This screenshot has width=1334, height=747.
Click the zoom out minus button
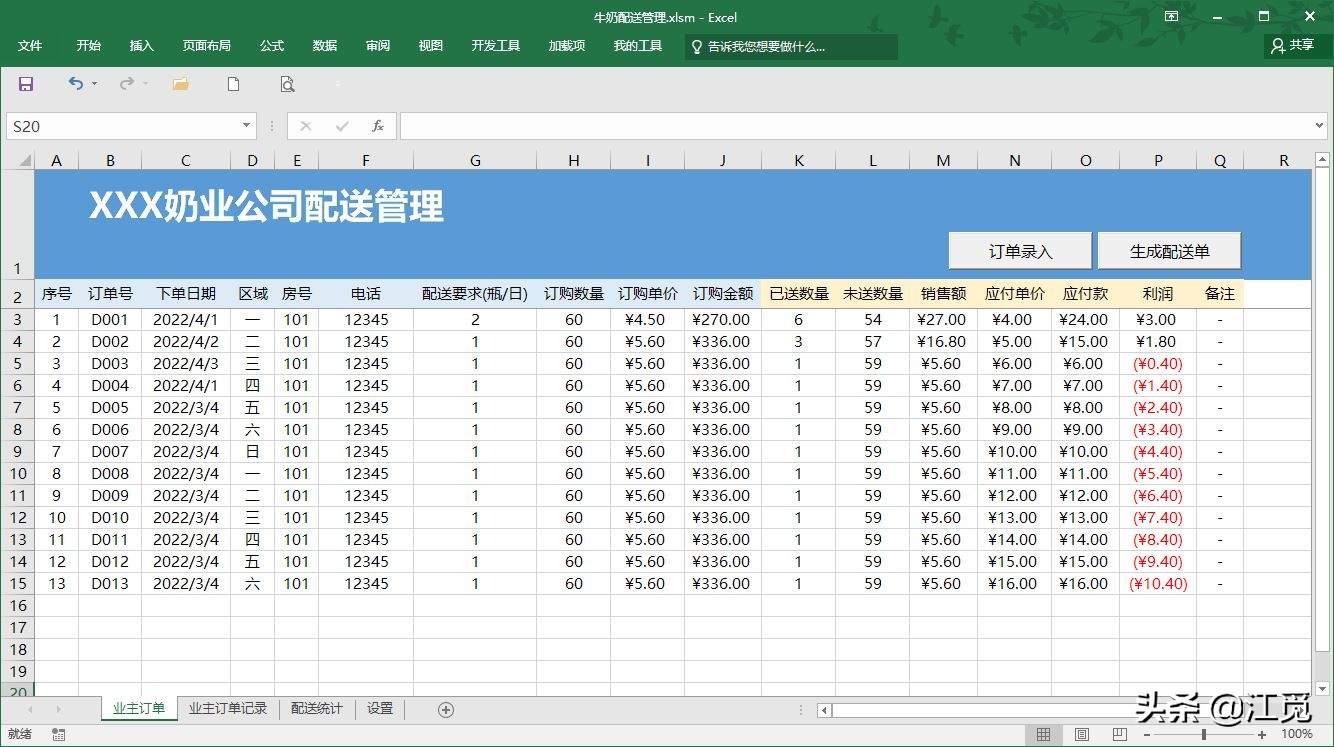[1148, 734]
